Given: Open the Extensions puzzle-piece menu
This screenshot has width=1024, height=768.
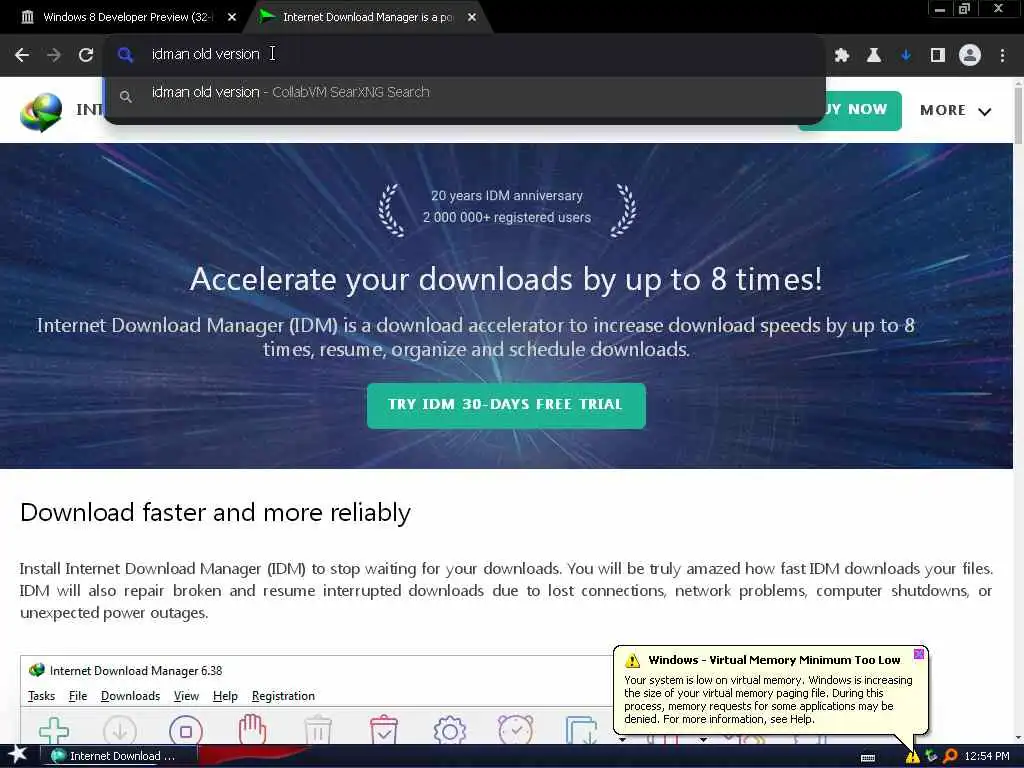Looking at the screenshot, I should (842, 55).
